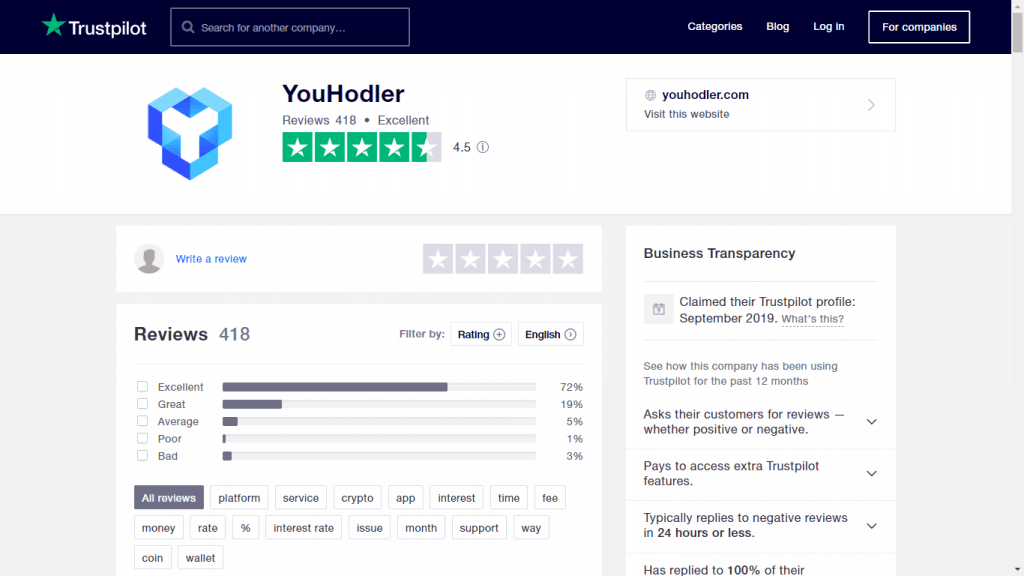This screenshot has width=1024, height=576.
Task: Click the search magnifier icon
Action: 188,27
